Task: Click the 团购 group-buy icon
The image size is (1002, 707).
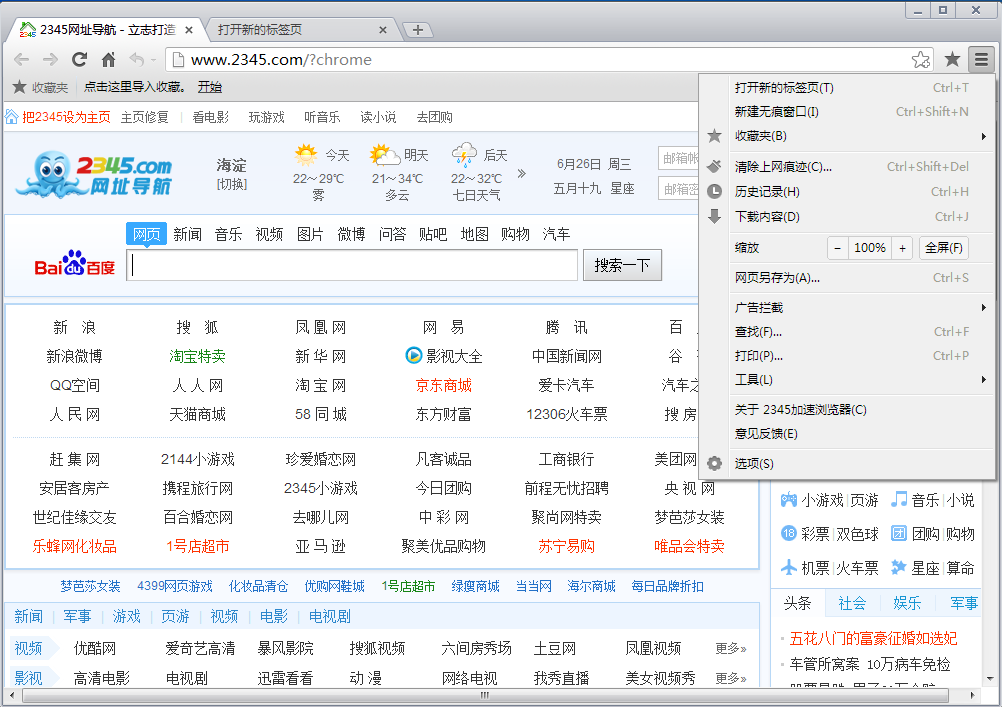Action: [x=899, y=533]
